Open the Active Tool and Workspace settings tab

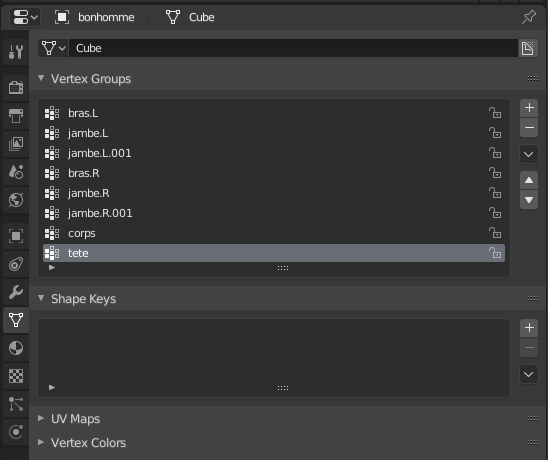[16, 52]
